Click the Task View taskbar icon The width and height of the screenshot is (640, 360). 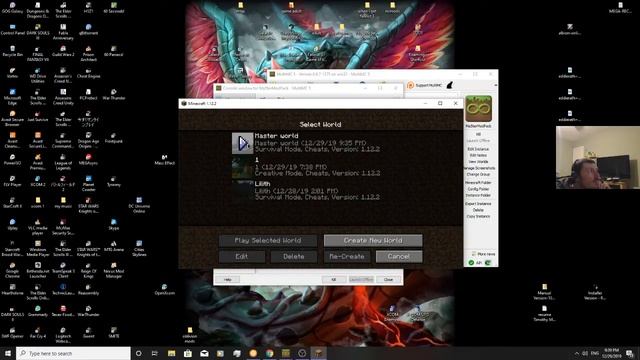[x=155, y=353]
